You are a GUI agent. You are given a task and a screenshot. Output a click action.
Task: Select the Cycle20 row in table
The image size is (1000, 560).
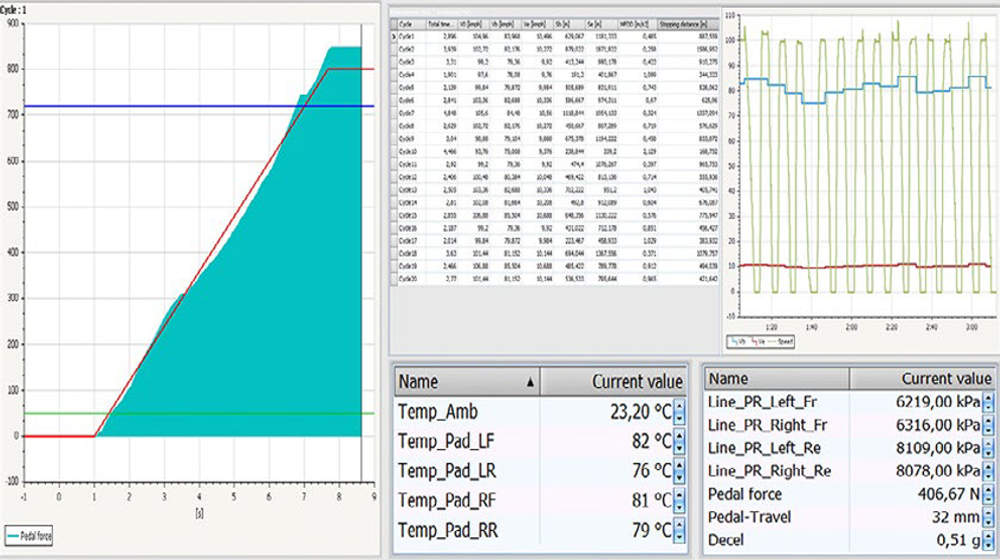(x=554, y=279)
